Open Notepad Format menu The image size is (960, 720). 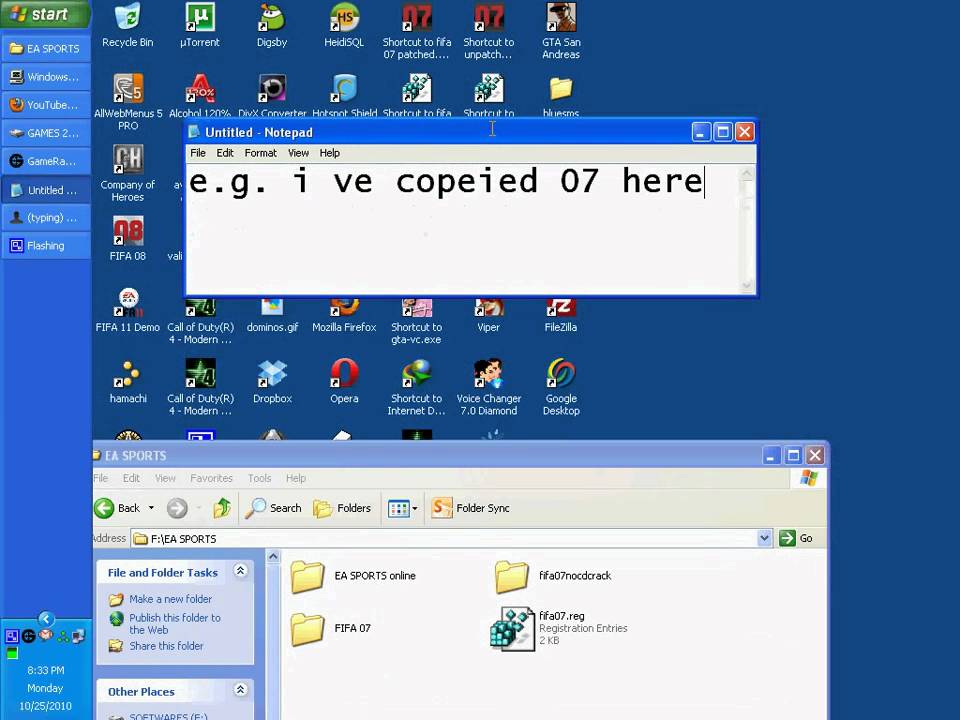[260, 153]
